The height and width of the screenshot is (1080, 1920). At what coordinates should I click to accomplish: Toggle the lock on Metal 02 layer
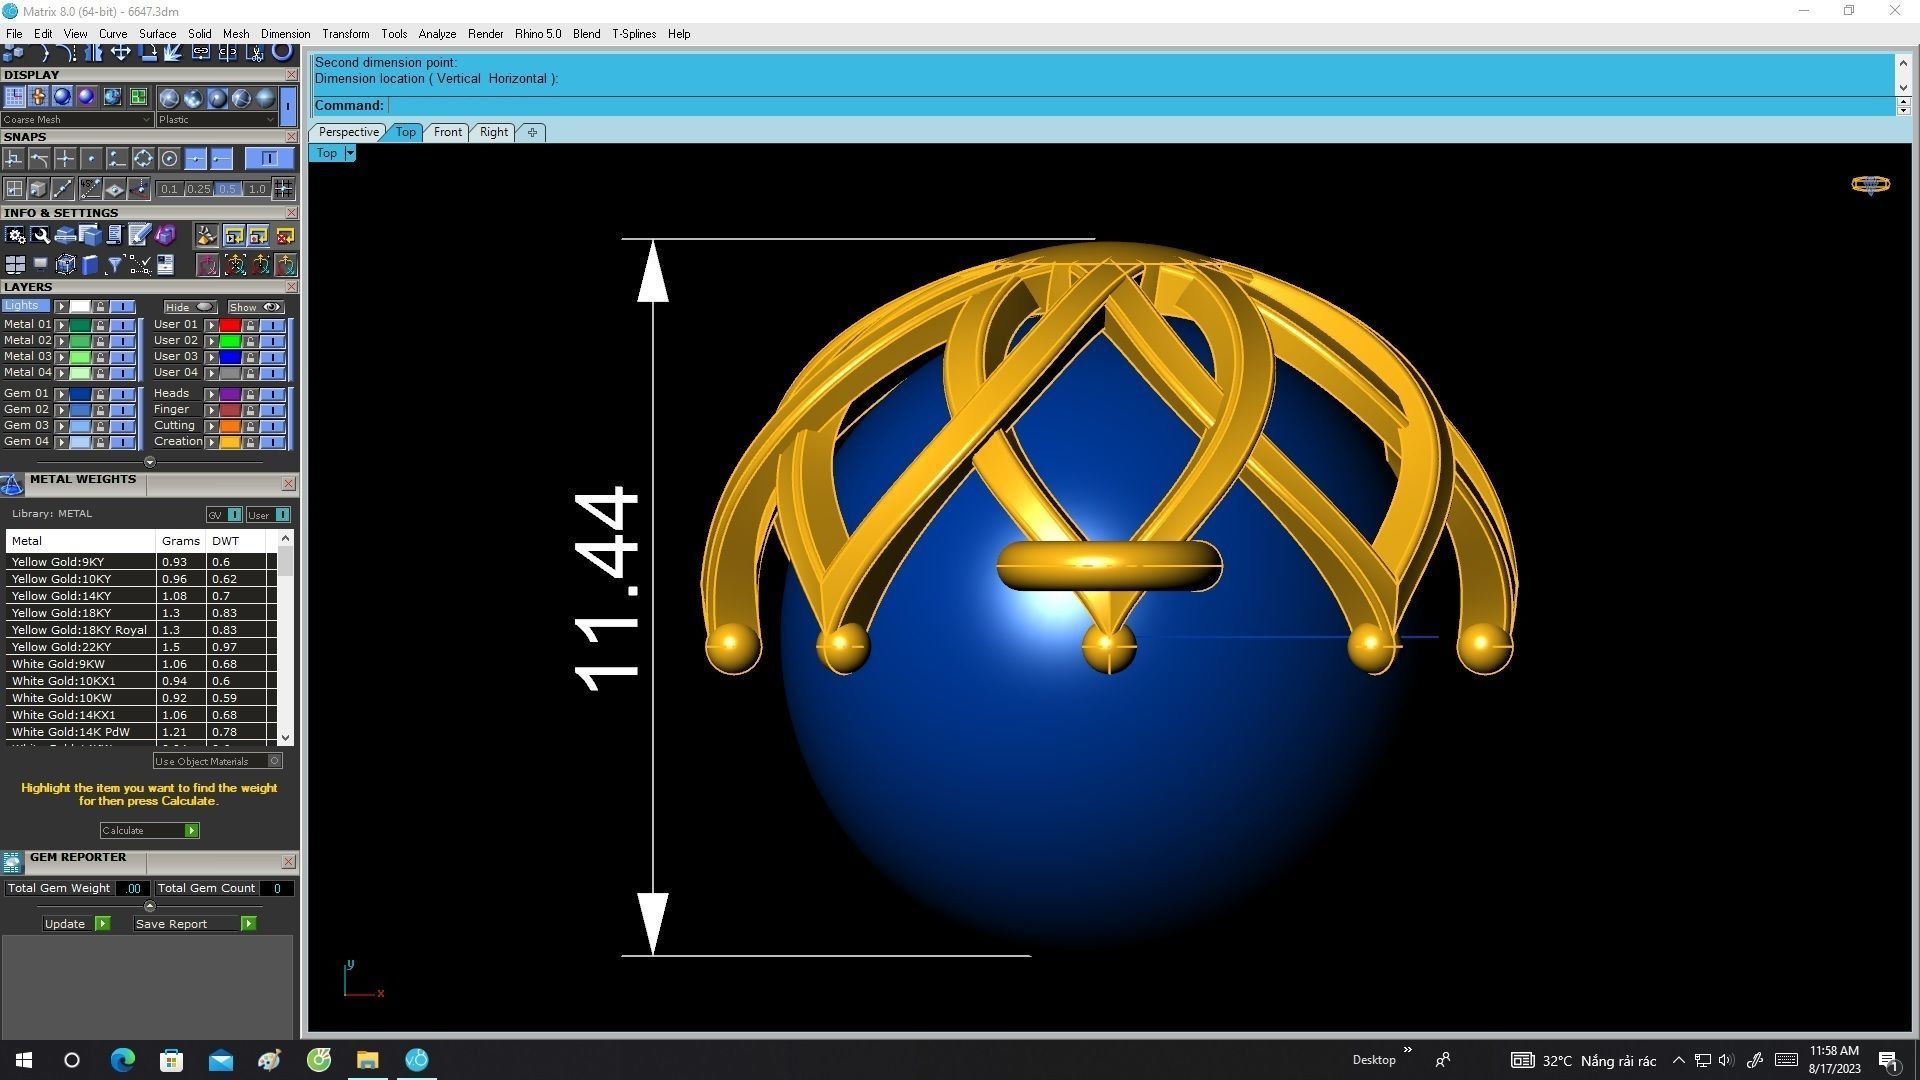coord(100,341)
